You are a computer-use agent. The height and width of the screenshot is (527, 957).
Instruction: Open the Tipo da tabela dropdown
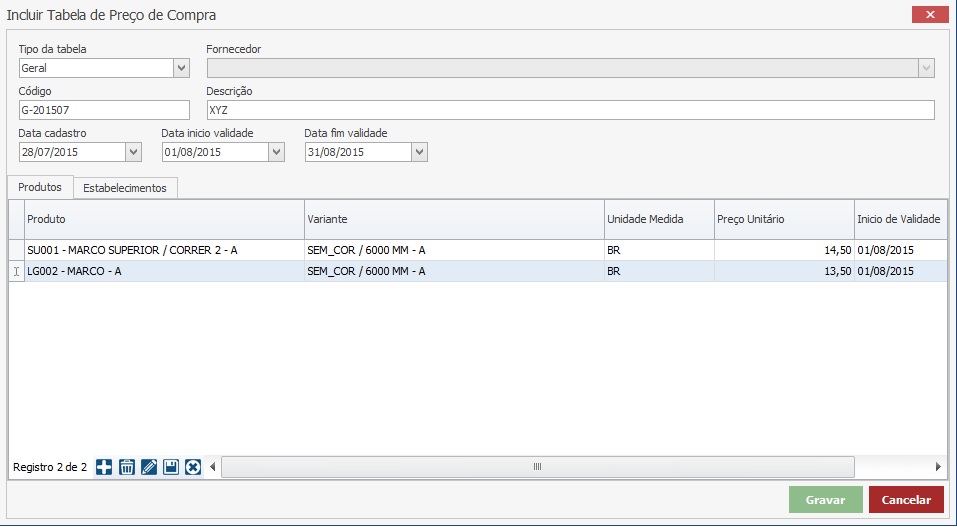[x=181, y=68]
